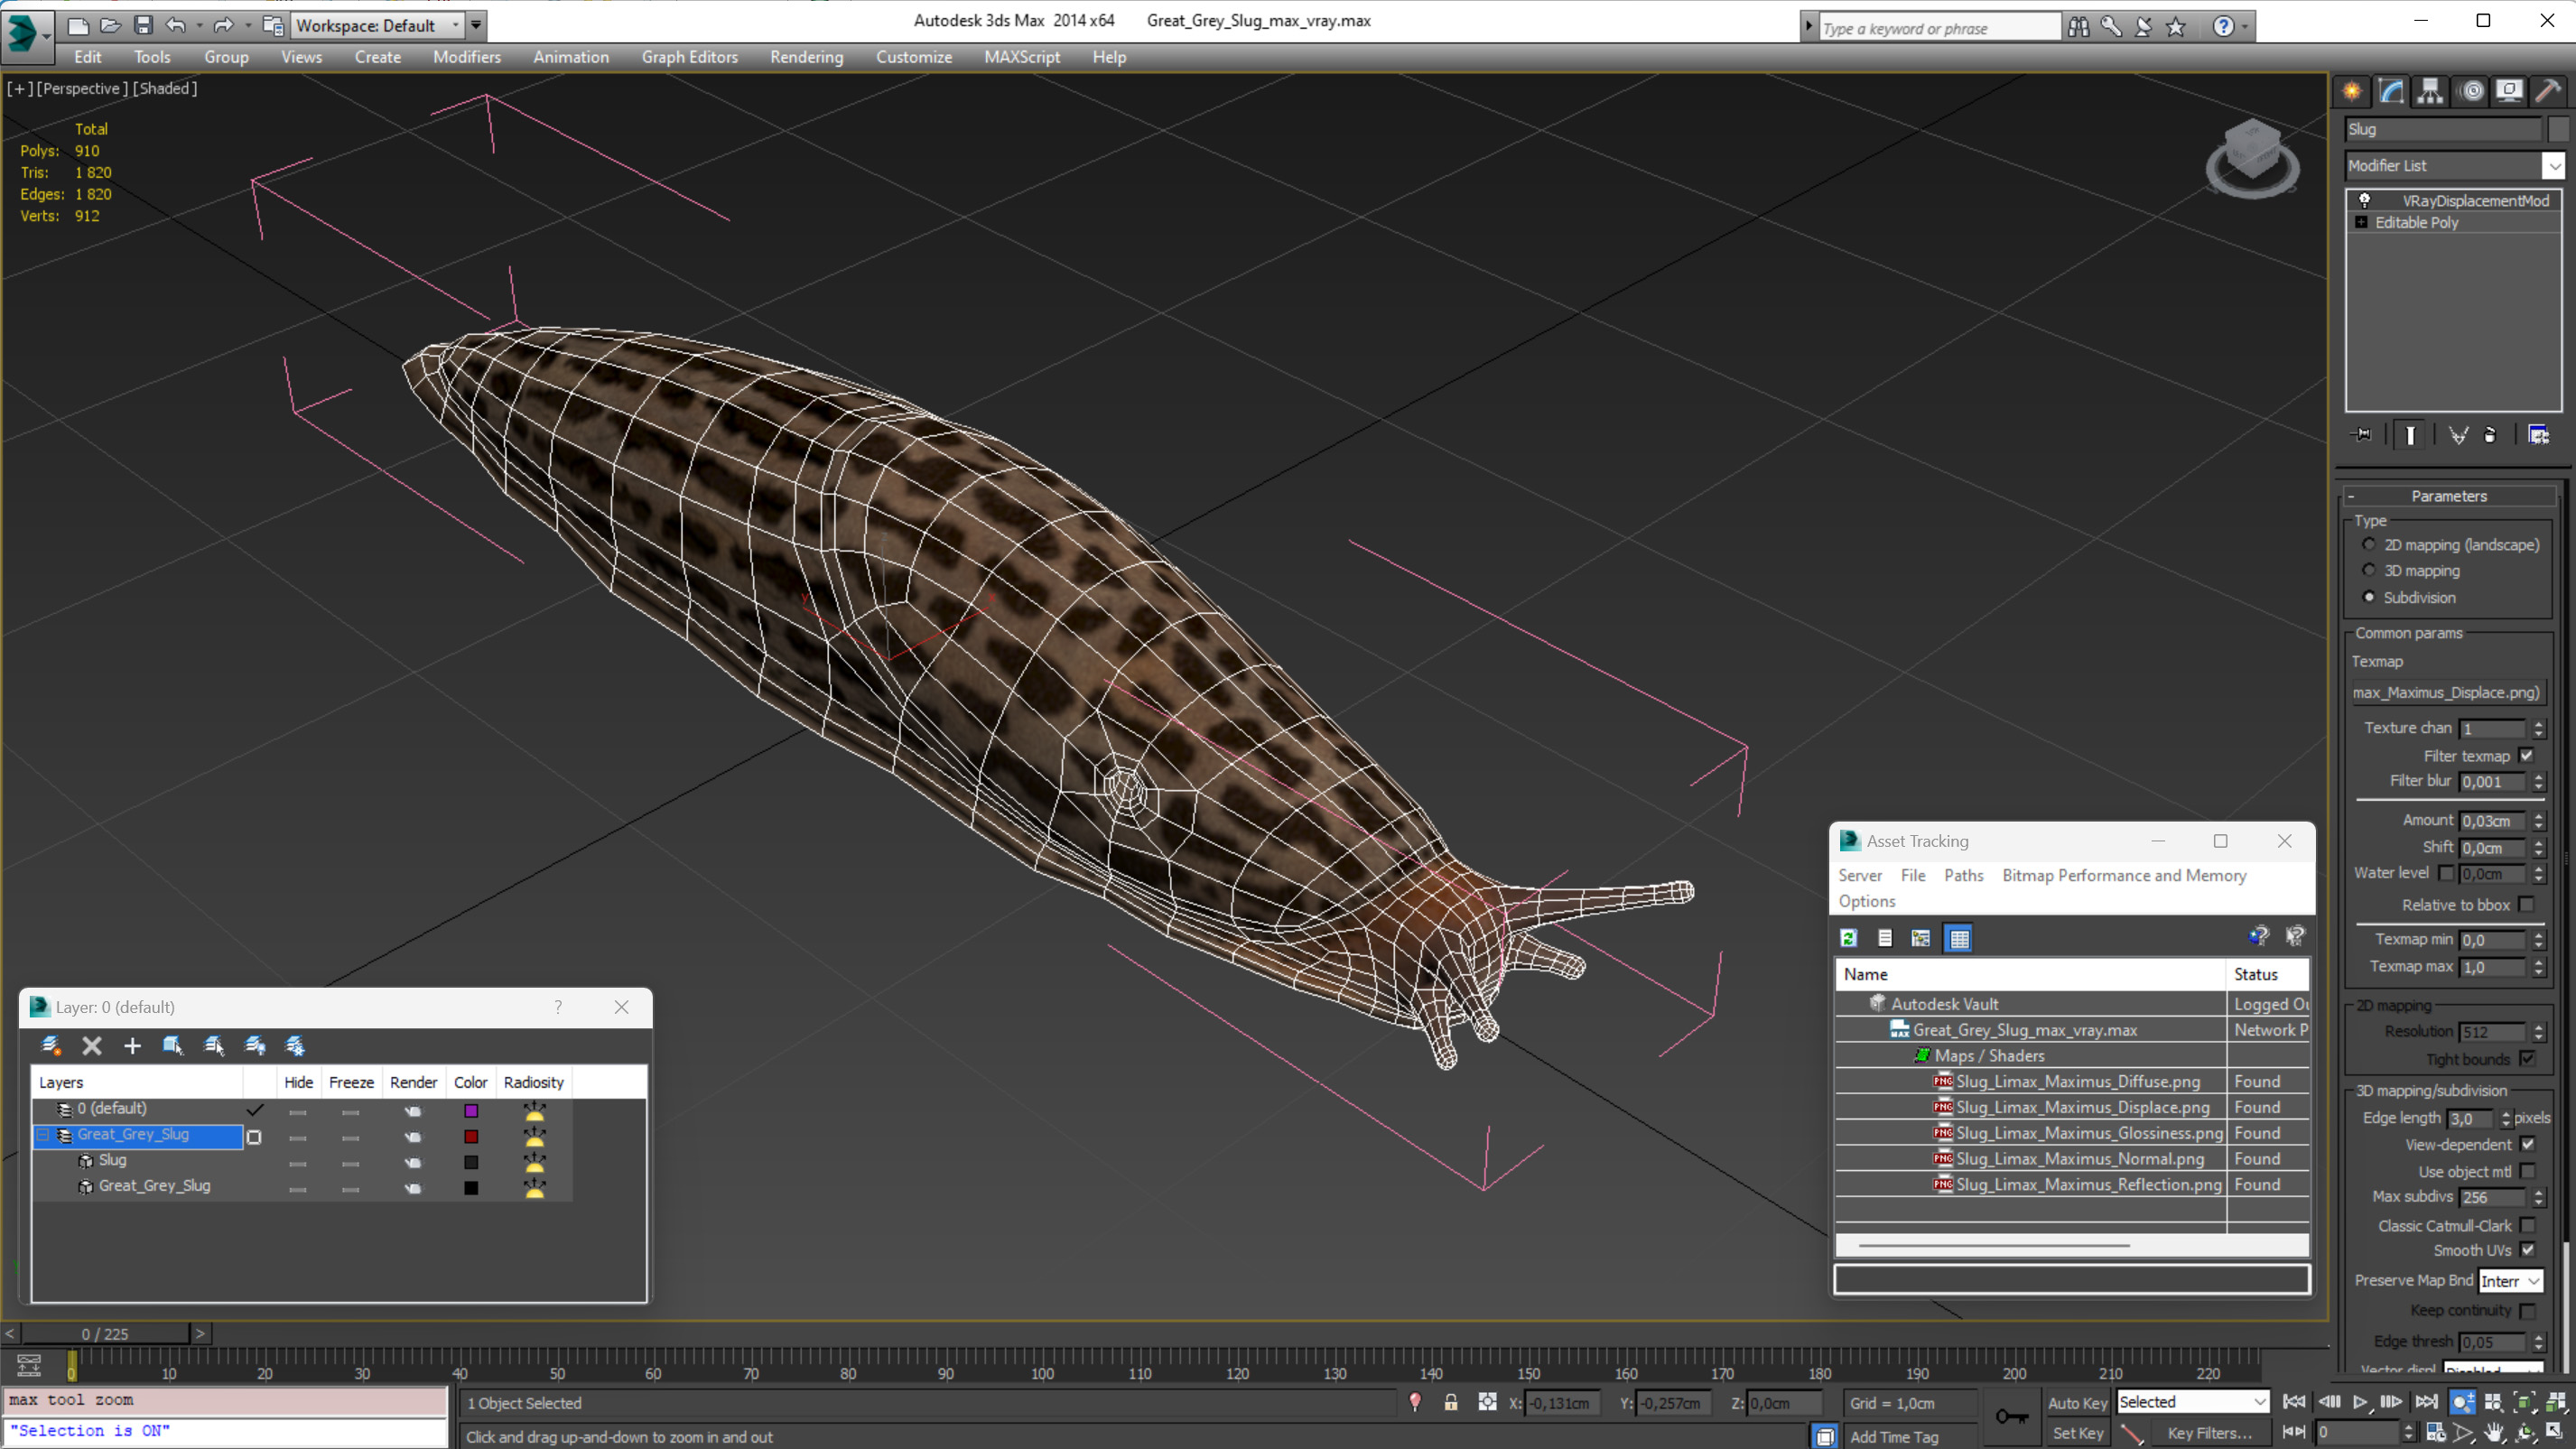Image resolution: width=2576 pixels, height=1449 pixels.
Task: Collapse Great_Grey_Slug layer tree node
Action: click(43, 1135)
